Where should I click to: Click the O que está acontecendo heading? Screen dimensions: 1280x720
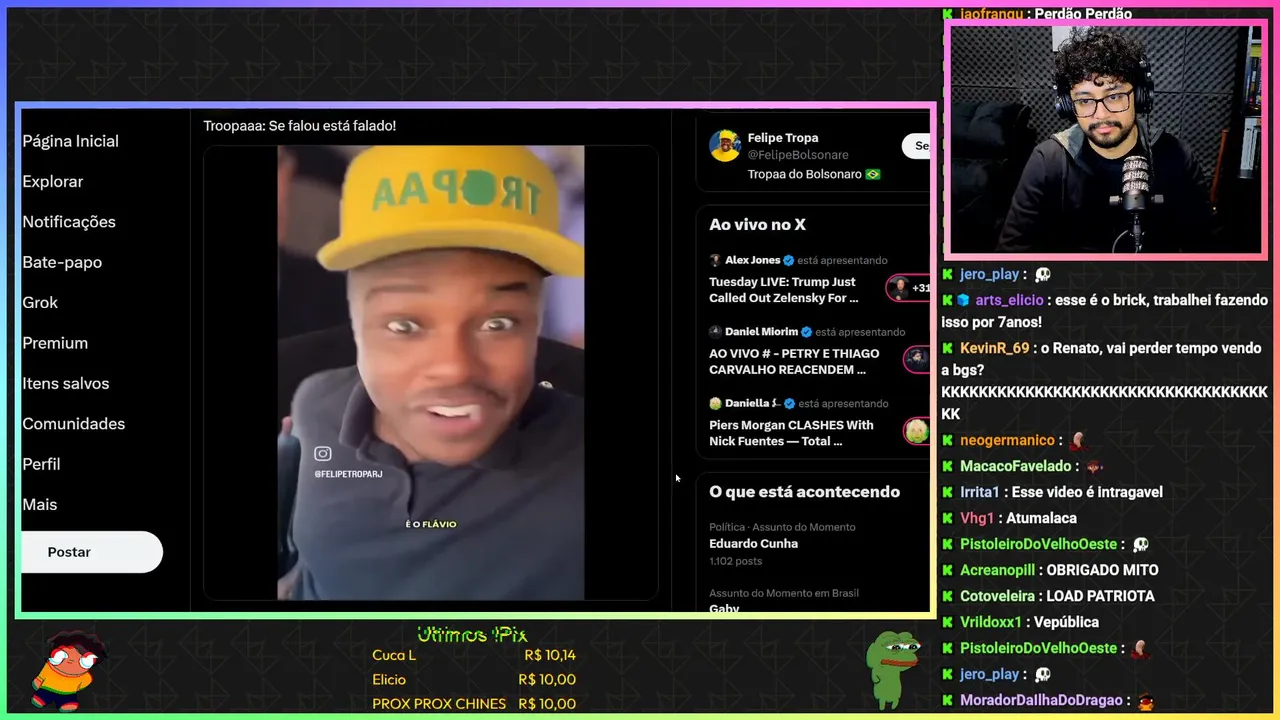[804, 492]
